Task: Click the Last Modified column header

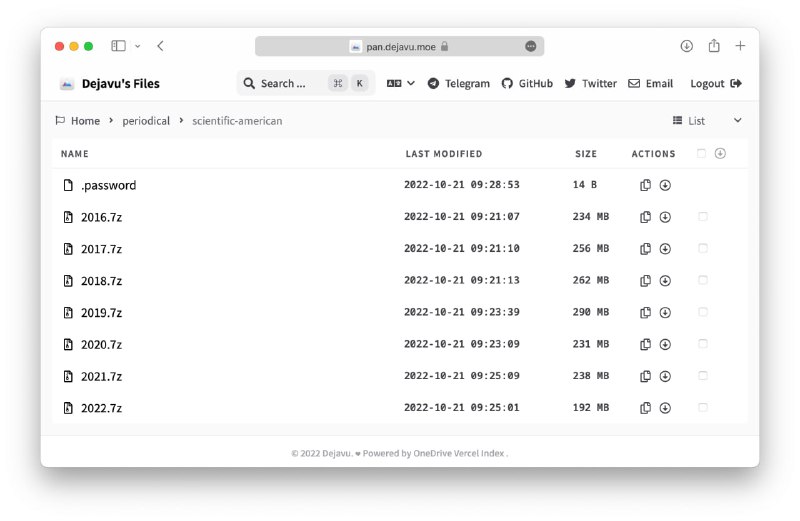Action: pos(443,154)
